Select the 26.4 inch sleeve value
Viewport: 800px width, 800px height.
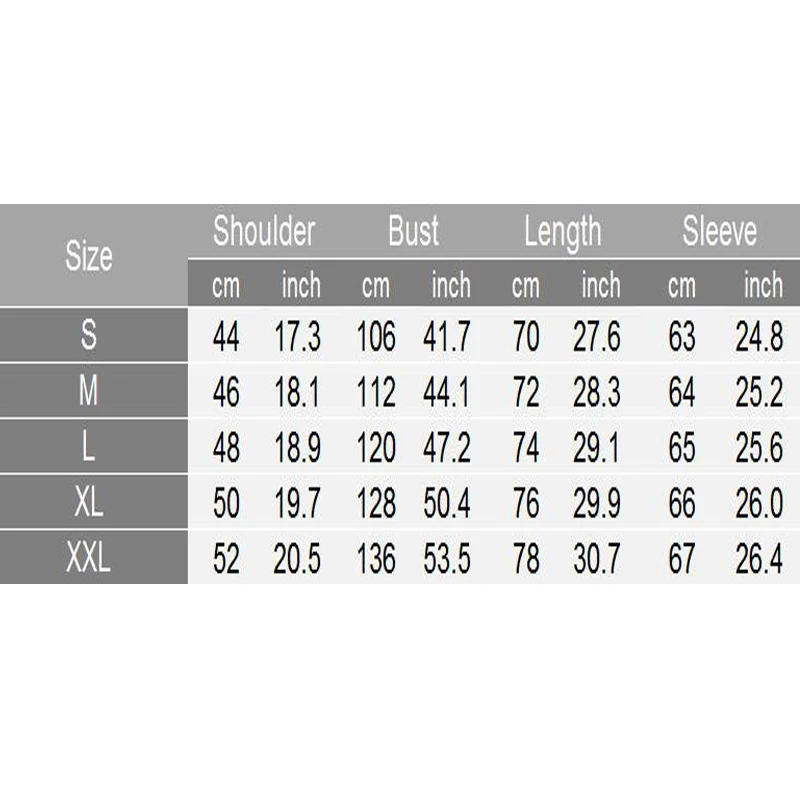[760, 561]
